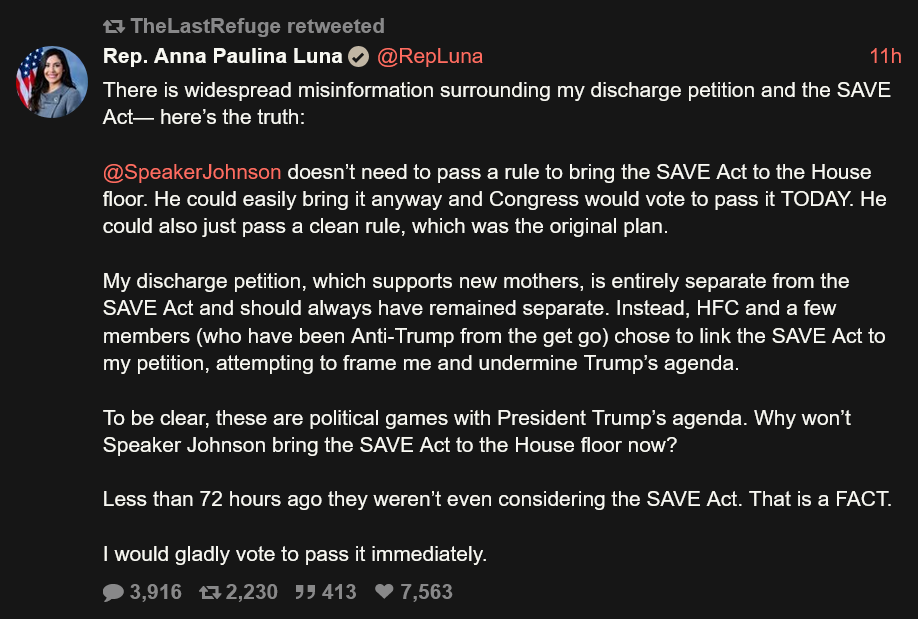Visit the @RepLuna handle link
This screenshot has height=619, width=918.
pos(430,56)
